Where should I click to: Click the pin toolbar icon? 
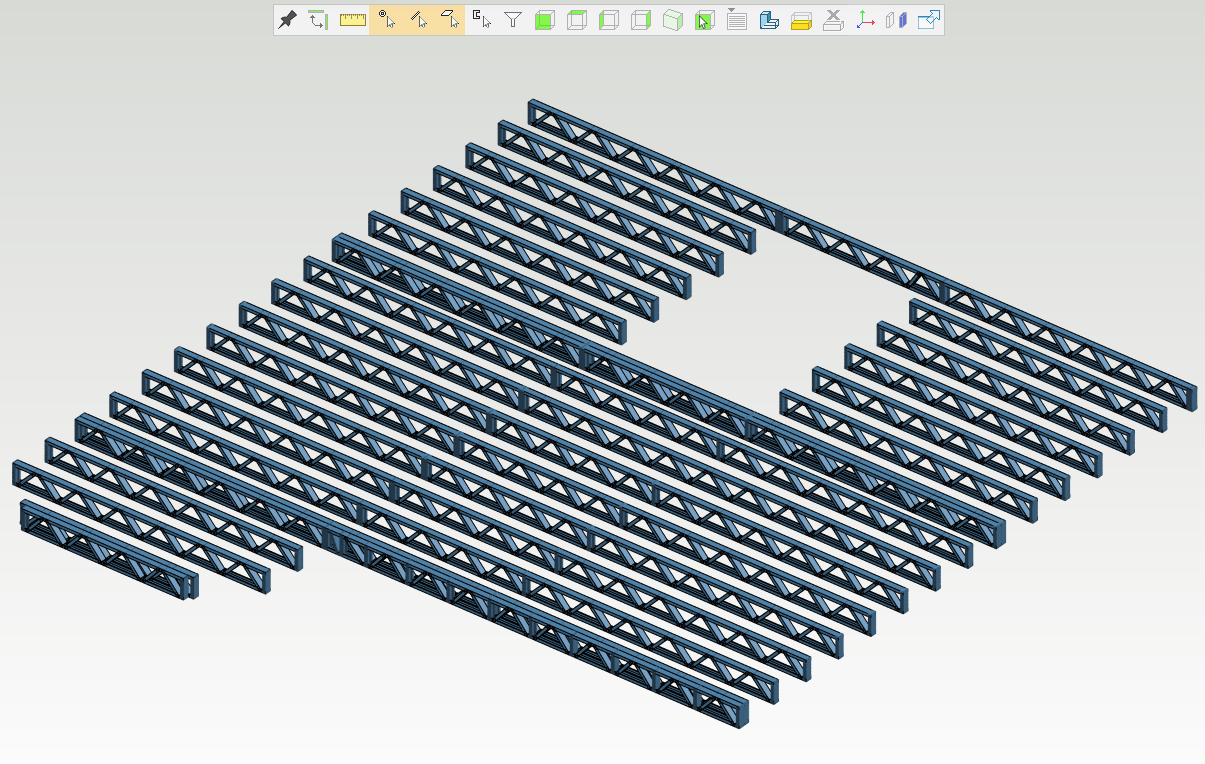coord(288,20)
